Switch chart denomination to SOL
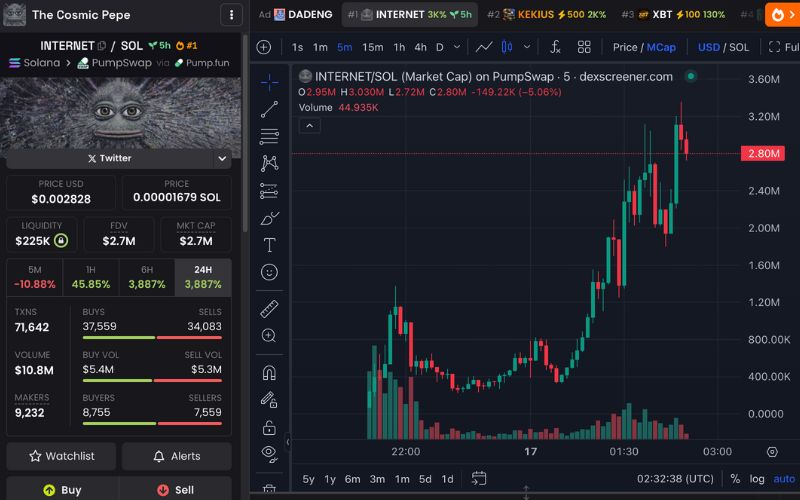800x500 pixels. click(x=739, y=47)
